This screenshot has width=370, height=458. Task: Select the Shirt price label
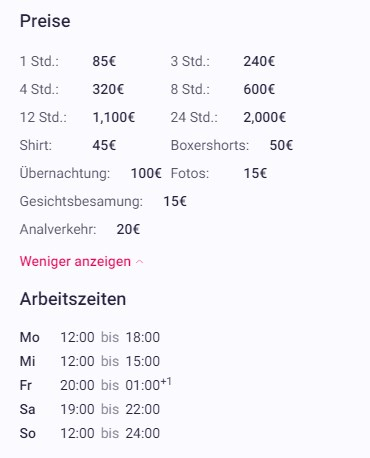(x=36, y=145)
